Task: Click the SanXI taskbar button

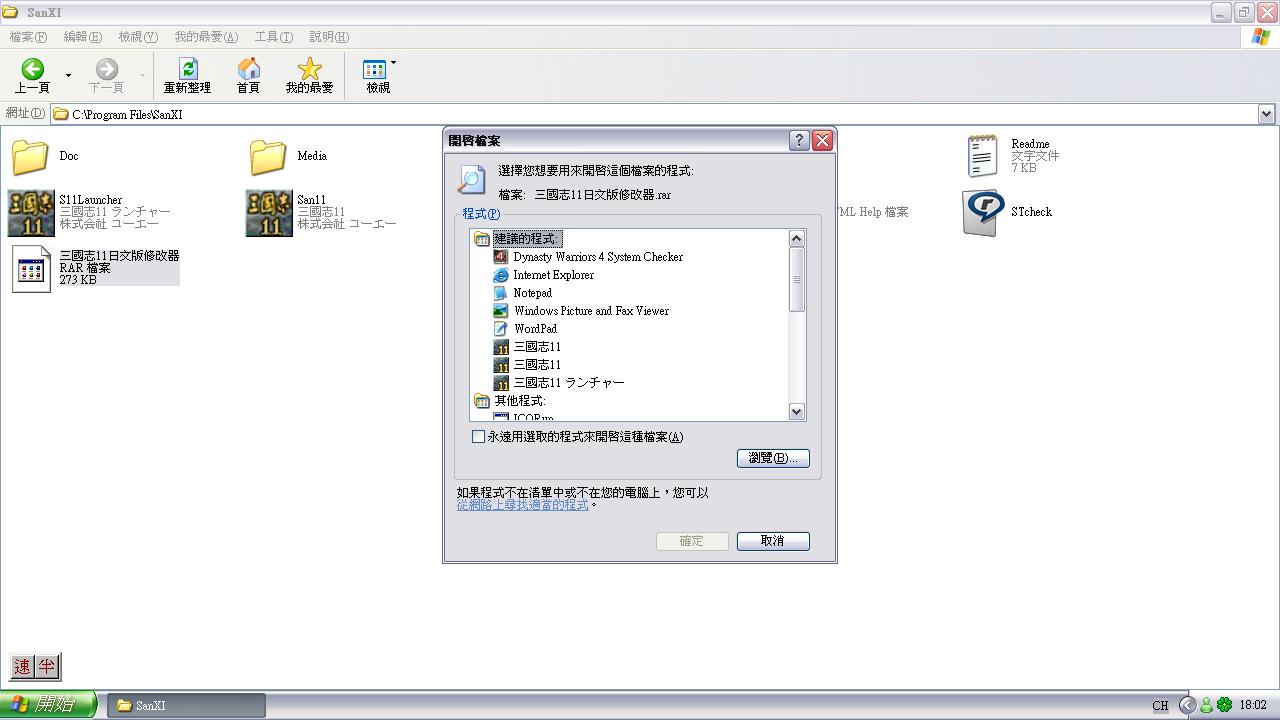Action: pyautogui.click(x=187, y=705)
